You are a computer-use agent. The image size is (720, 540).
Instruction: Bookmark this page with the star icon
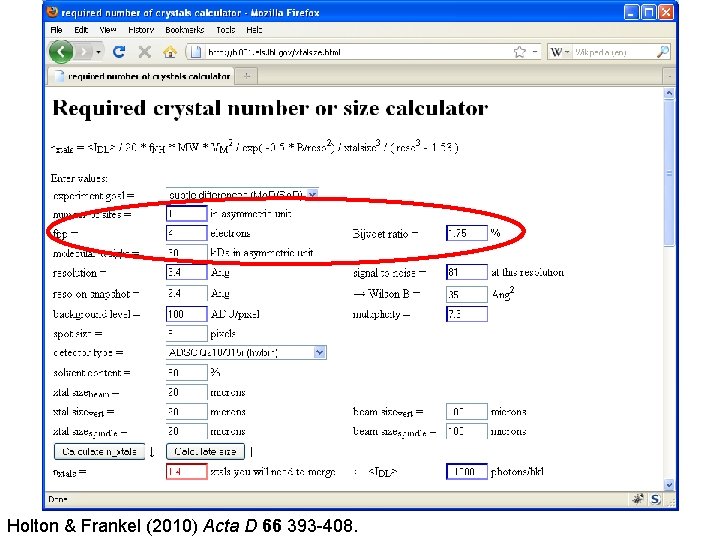[519, 52]
